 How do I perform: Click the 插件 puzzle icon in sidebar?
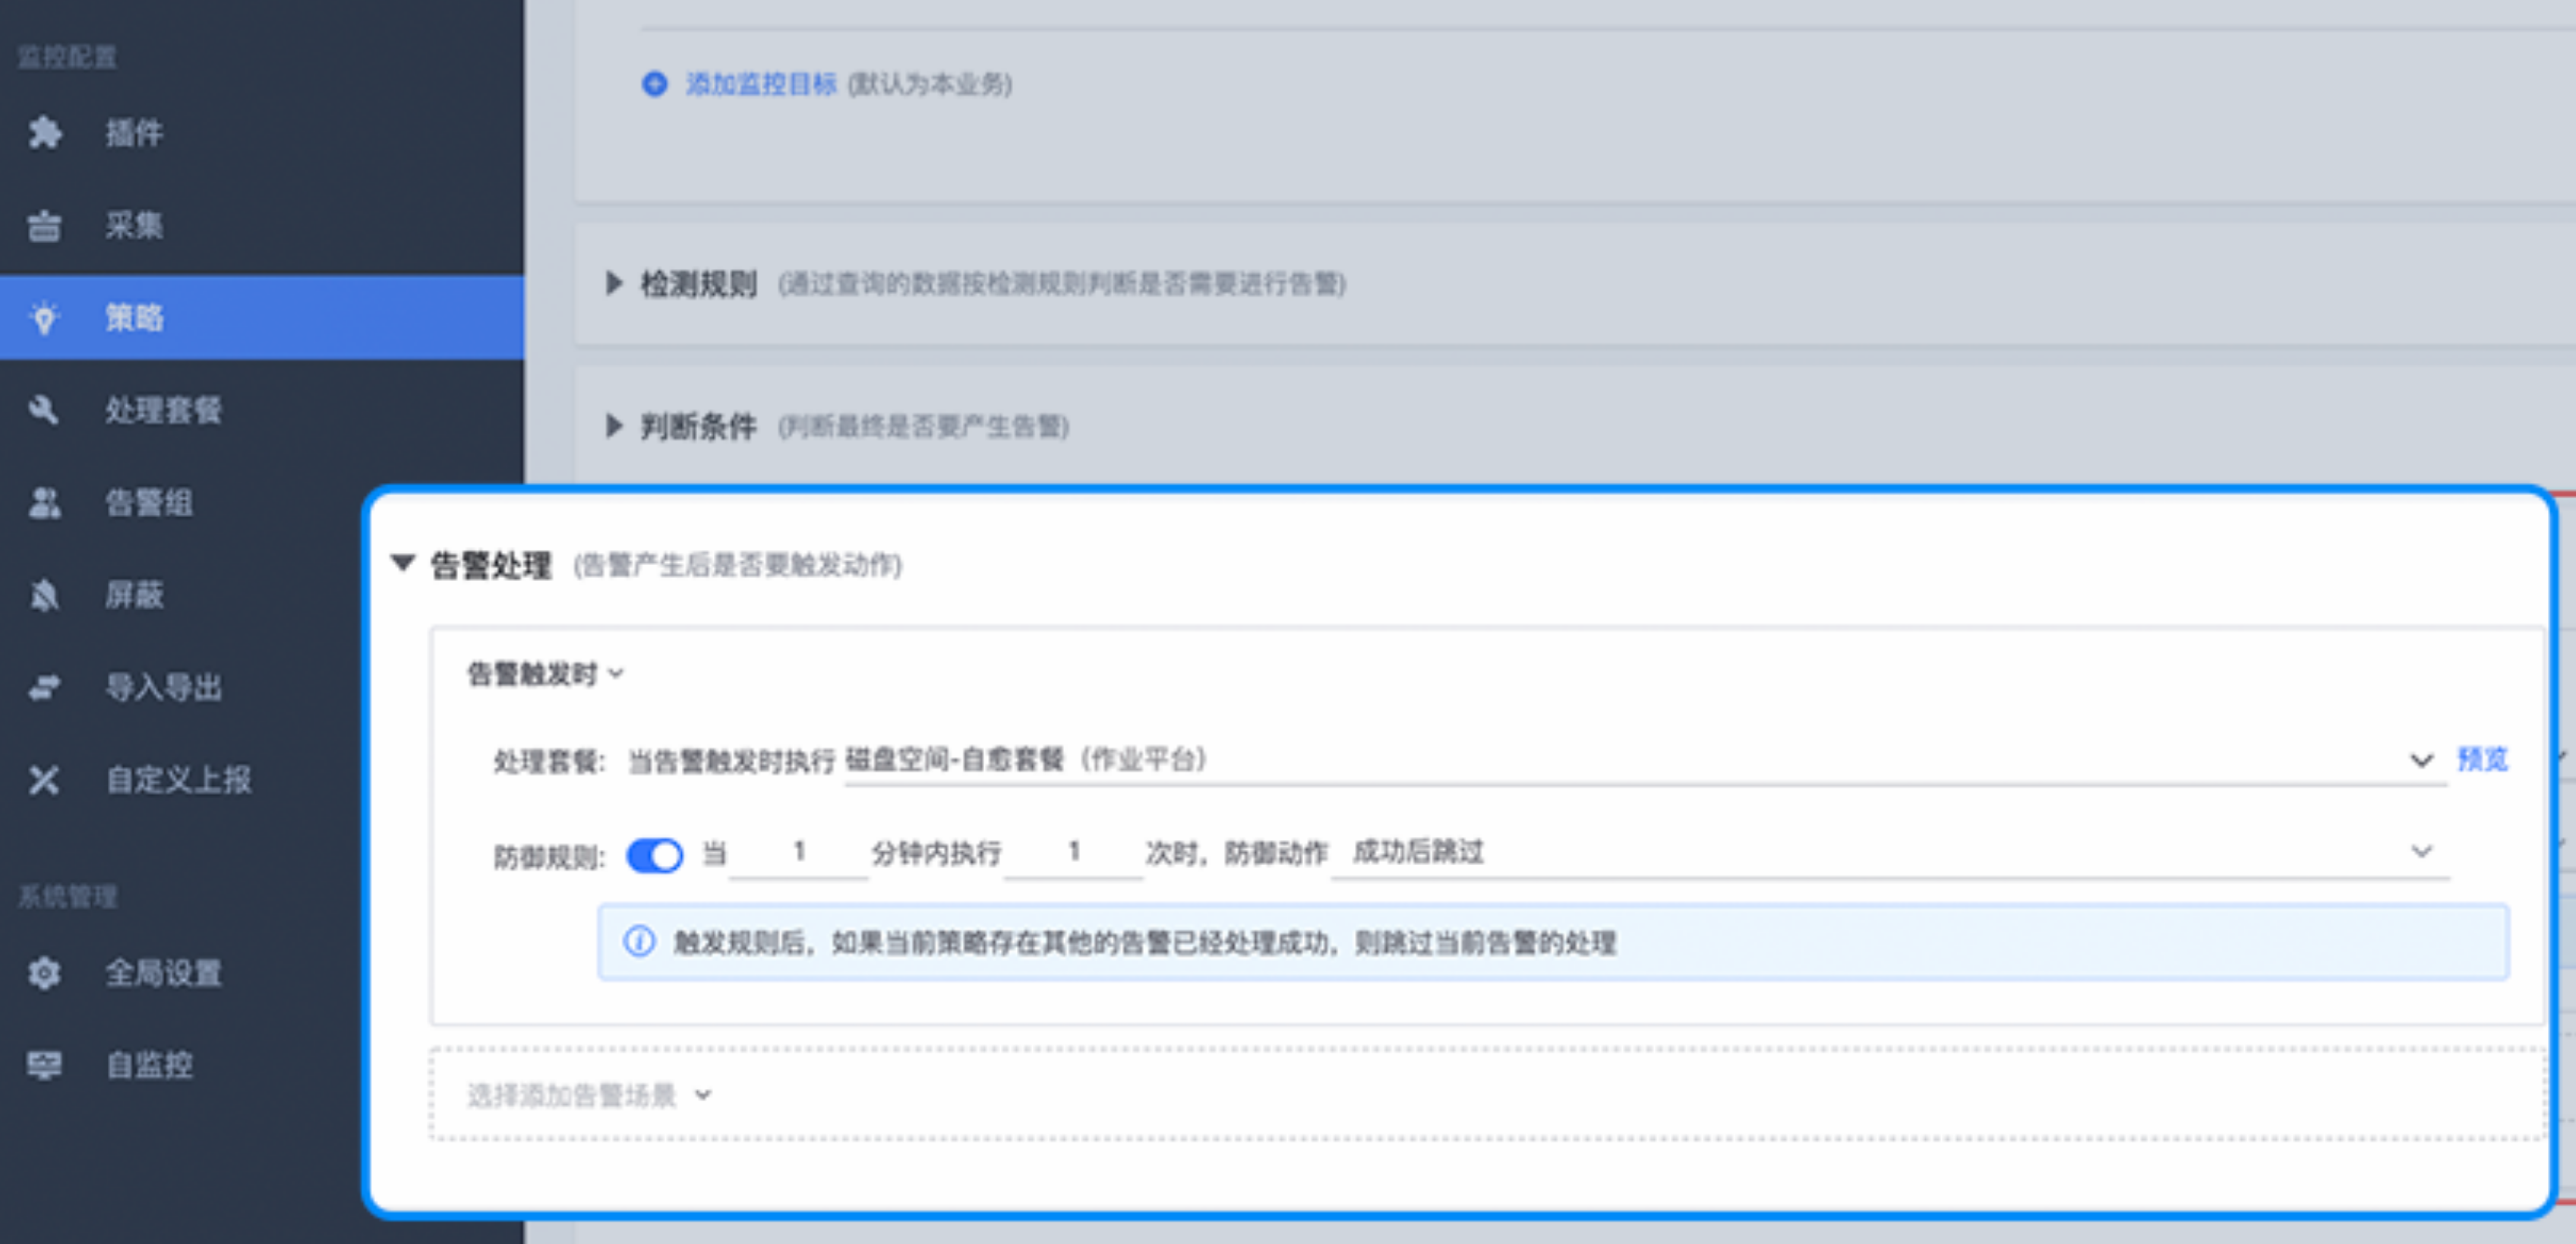(x=44, y=133)
